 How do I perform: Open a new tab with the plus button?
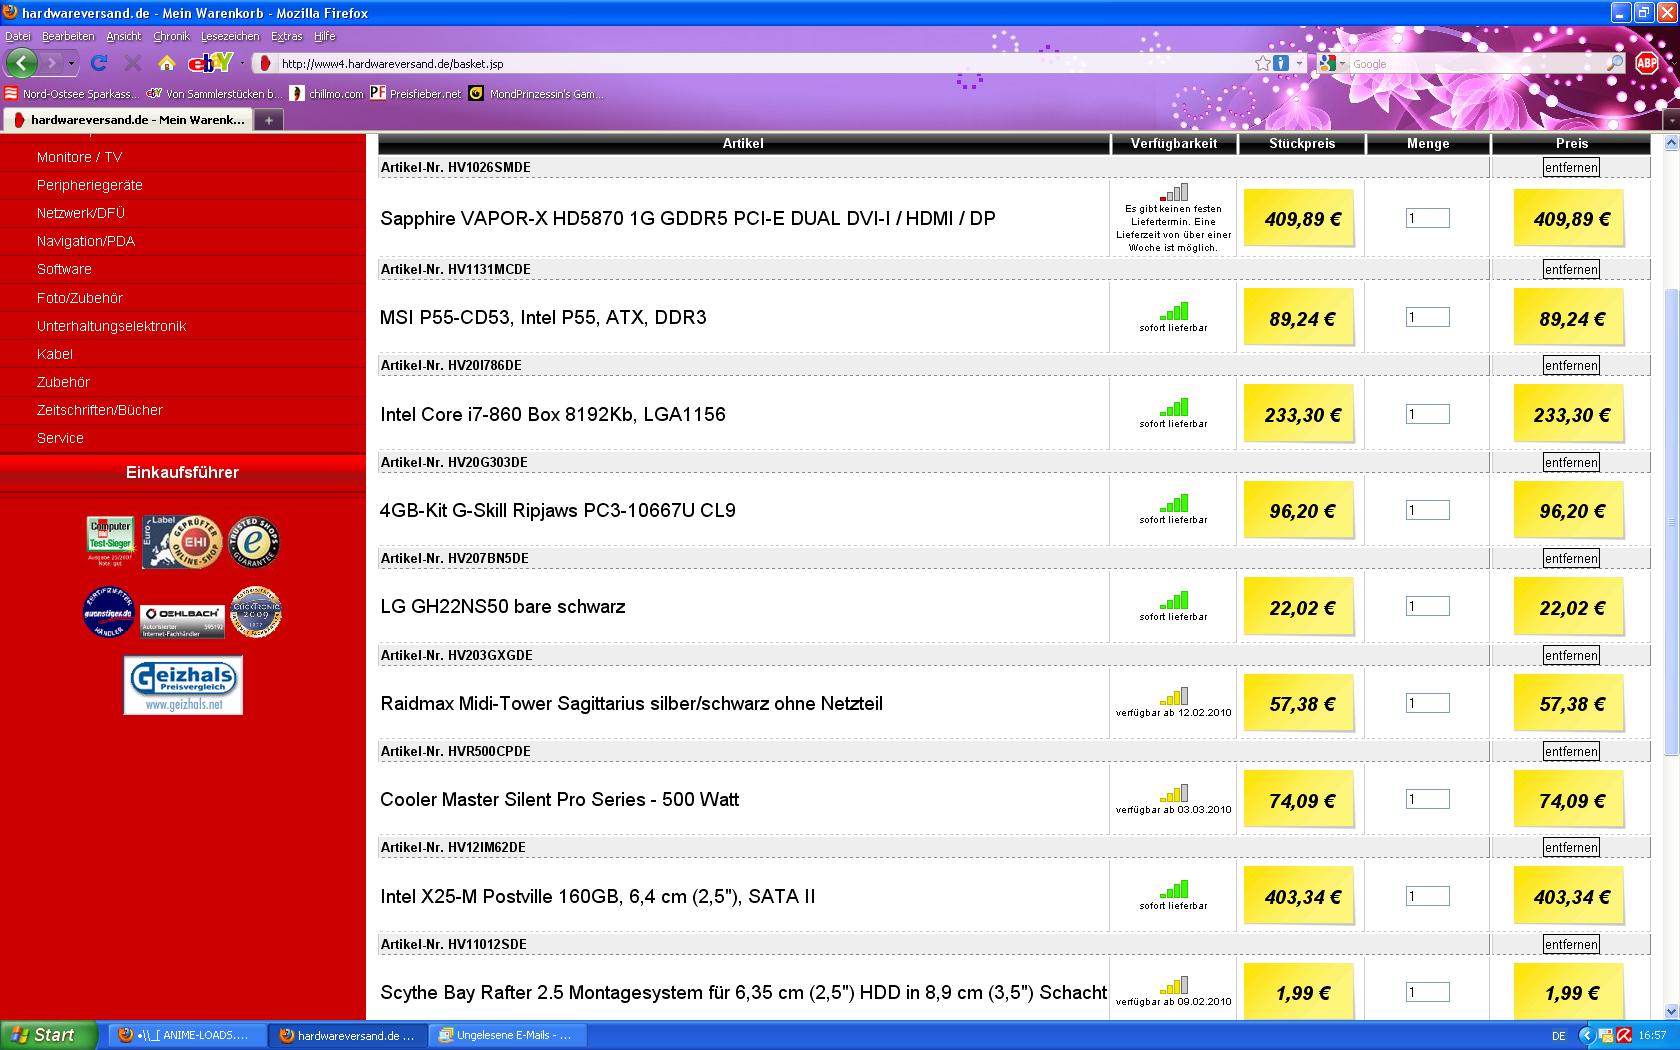(268, 120)
